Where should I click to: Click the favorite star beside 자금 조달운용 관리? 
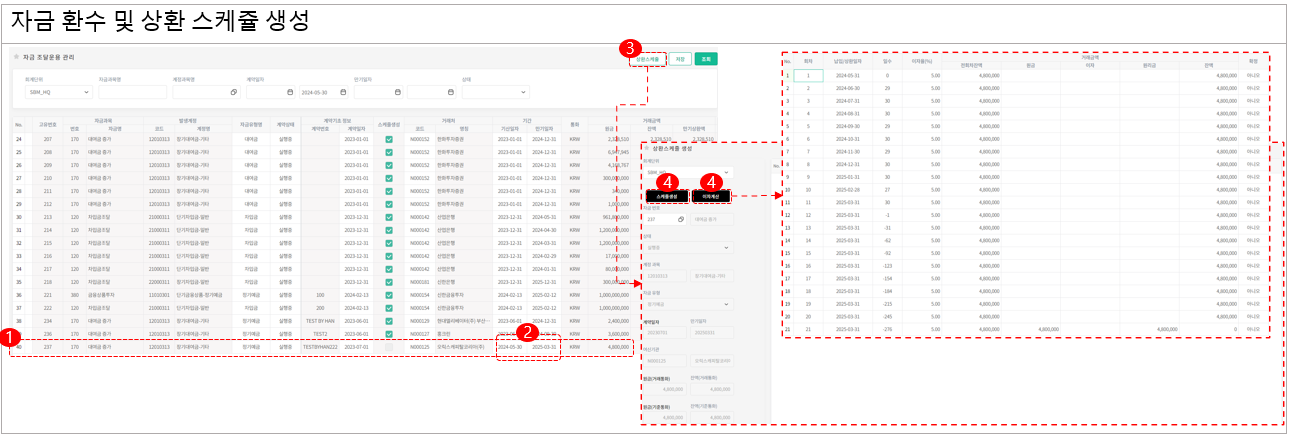tap(16, 58)
